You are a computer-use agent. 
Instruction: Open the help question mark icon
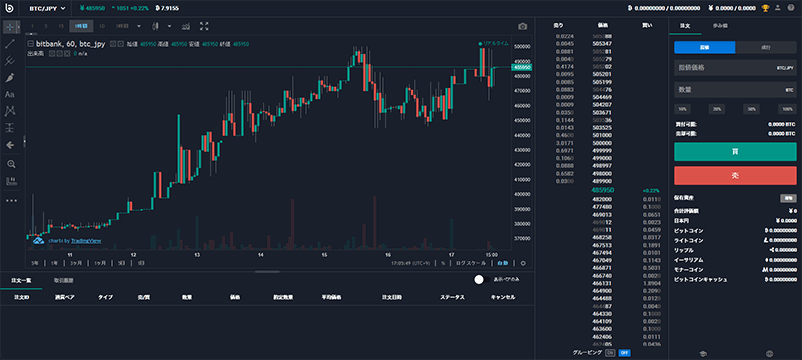tap(791, 8)
